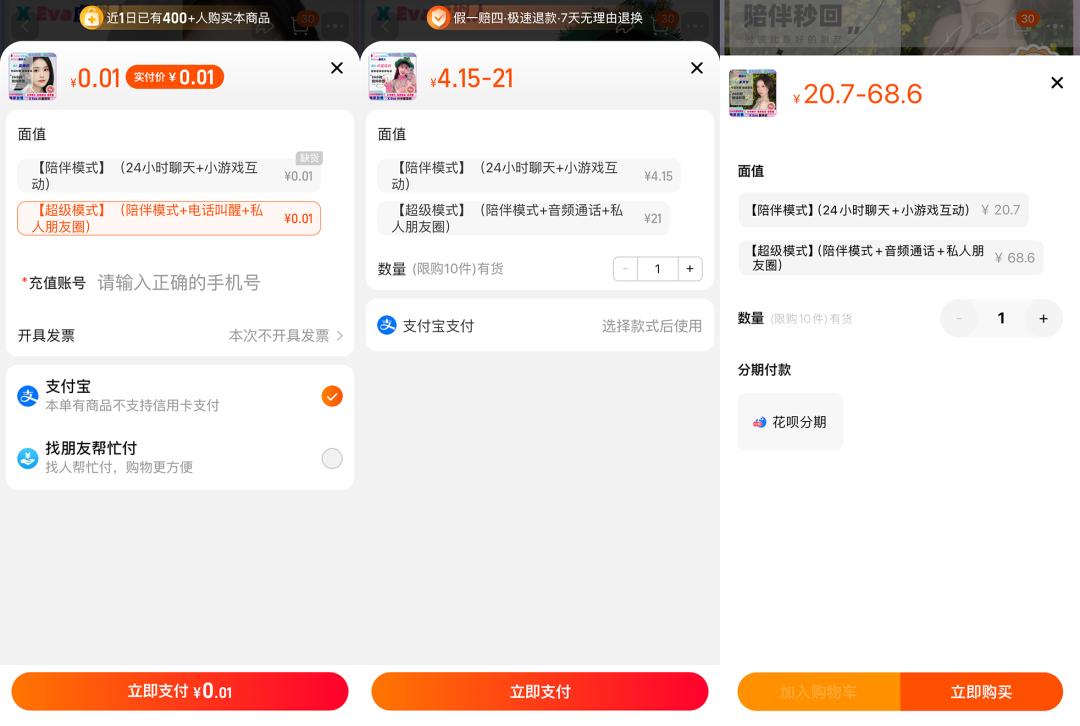This screenshot has width=1080, height=726.
Task: Click 假一赔四·极速退款 guarantee banner
Action: click(535, 17)
